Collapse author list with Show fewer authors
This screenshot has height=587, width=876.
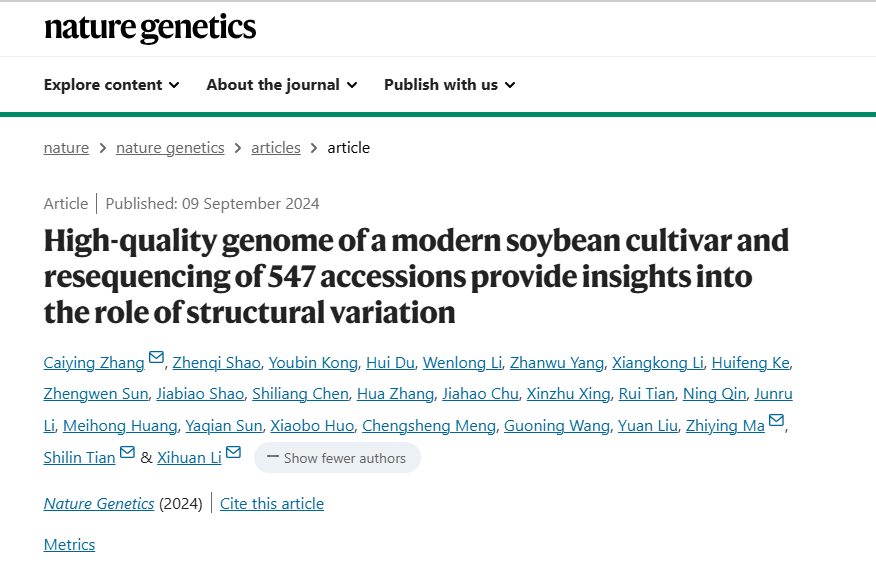tap(337, 458)
